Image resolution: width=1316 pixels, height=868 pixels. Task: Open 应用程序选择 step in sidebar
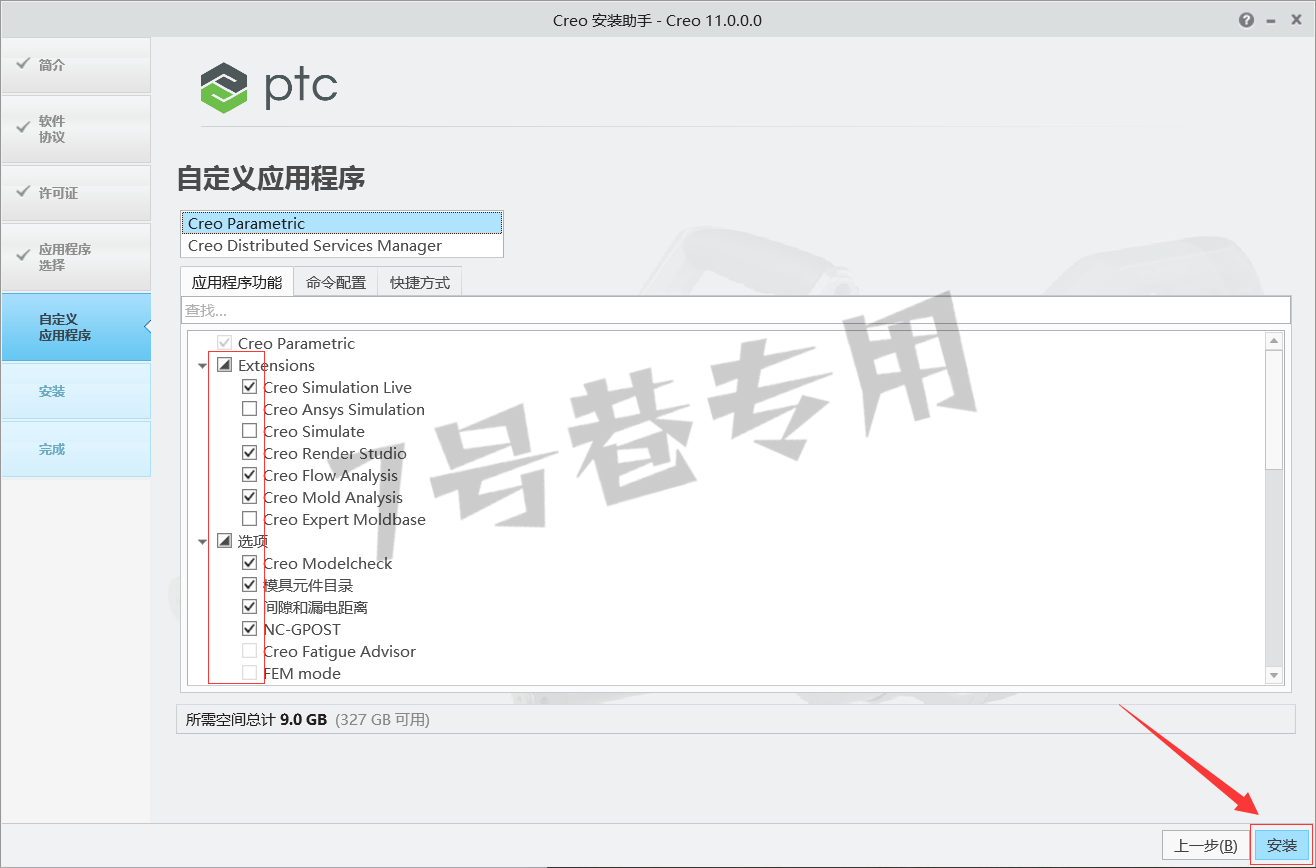[76, 257]
